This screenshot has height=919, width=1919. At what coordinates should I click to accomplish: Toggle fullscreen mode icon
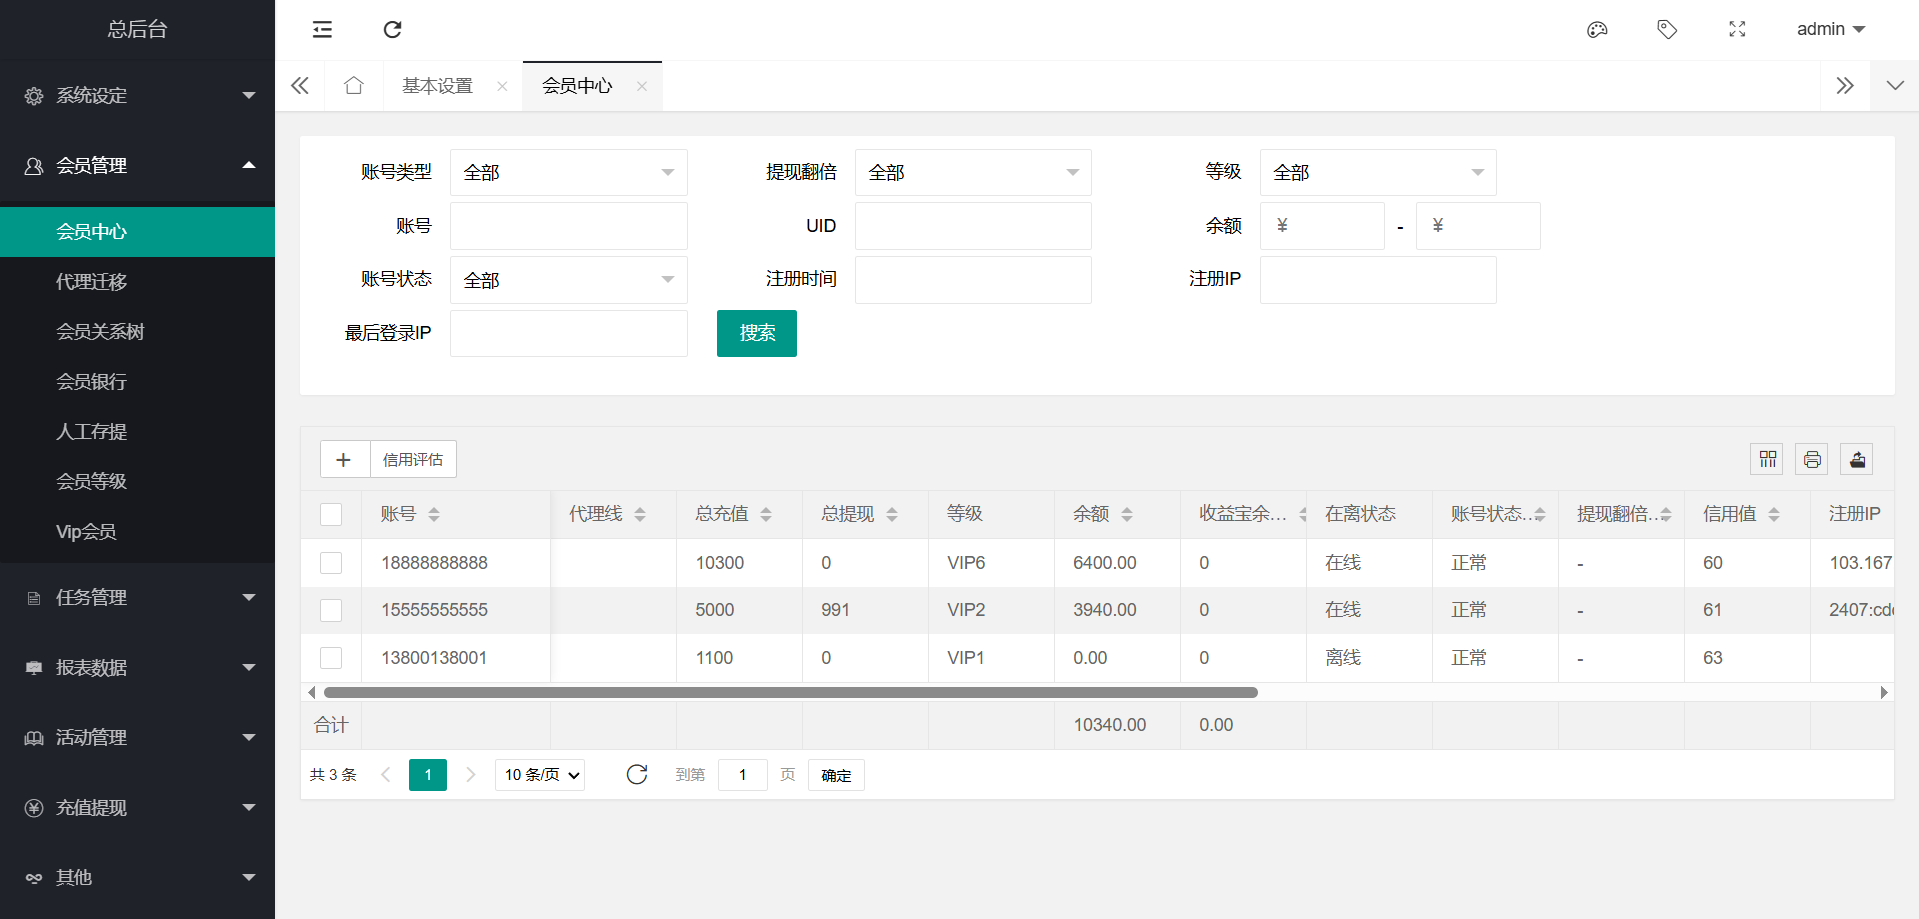(x=1737, y=29)
